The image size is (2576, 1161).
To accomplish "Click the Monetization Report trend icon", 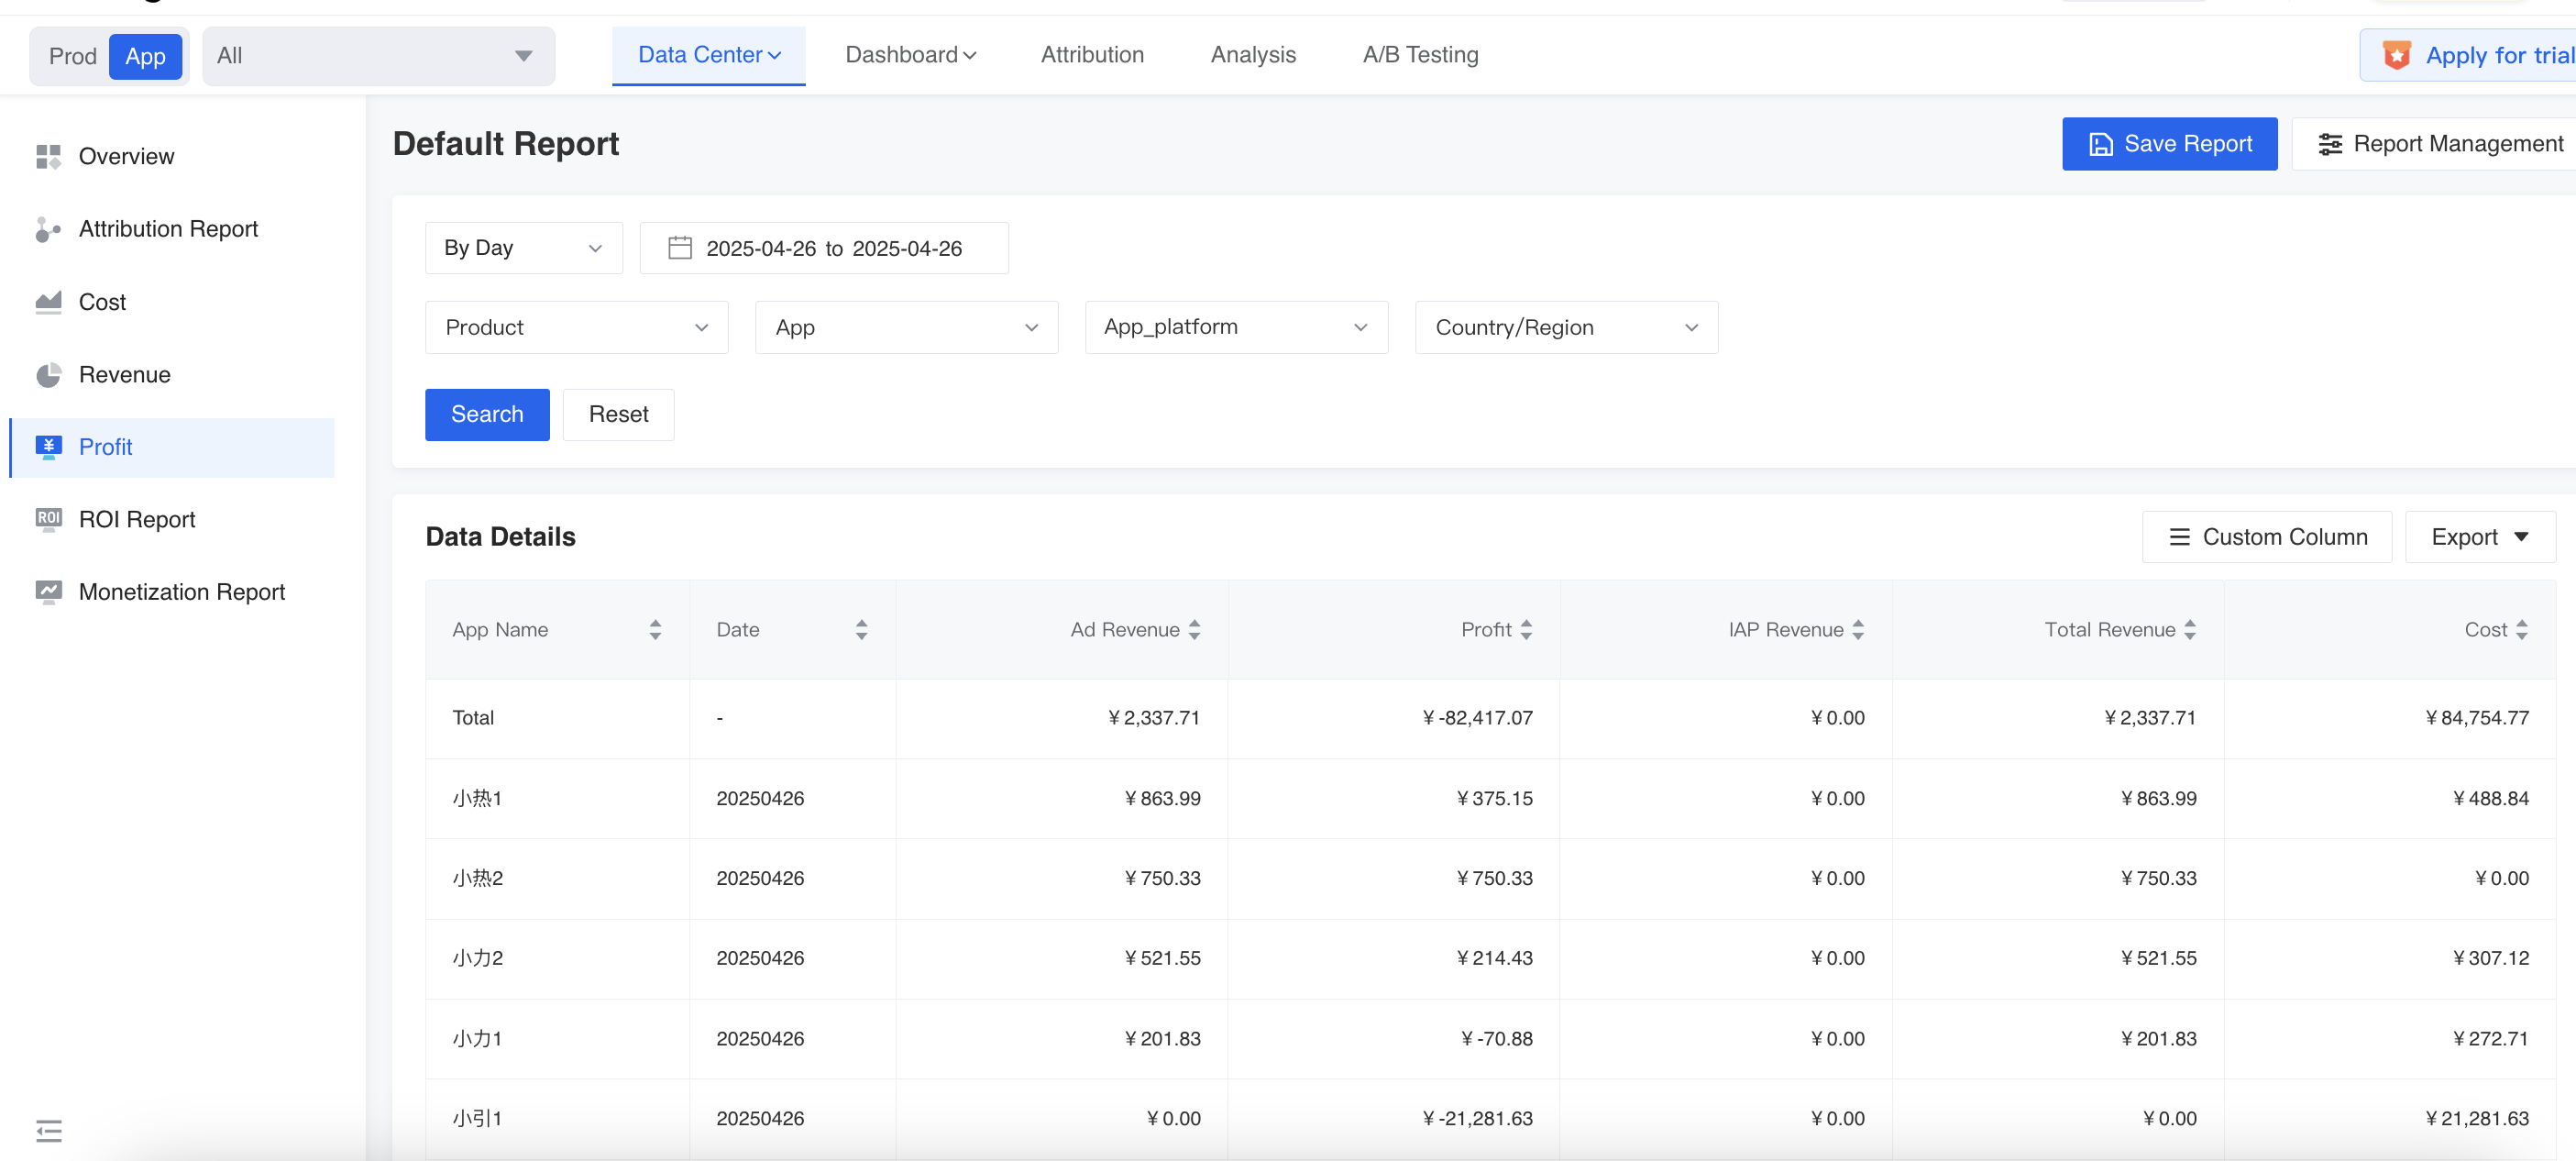I will click(x=47, y=592).
